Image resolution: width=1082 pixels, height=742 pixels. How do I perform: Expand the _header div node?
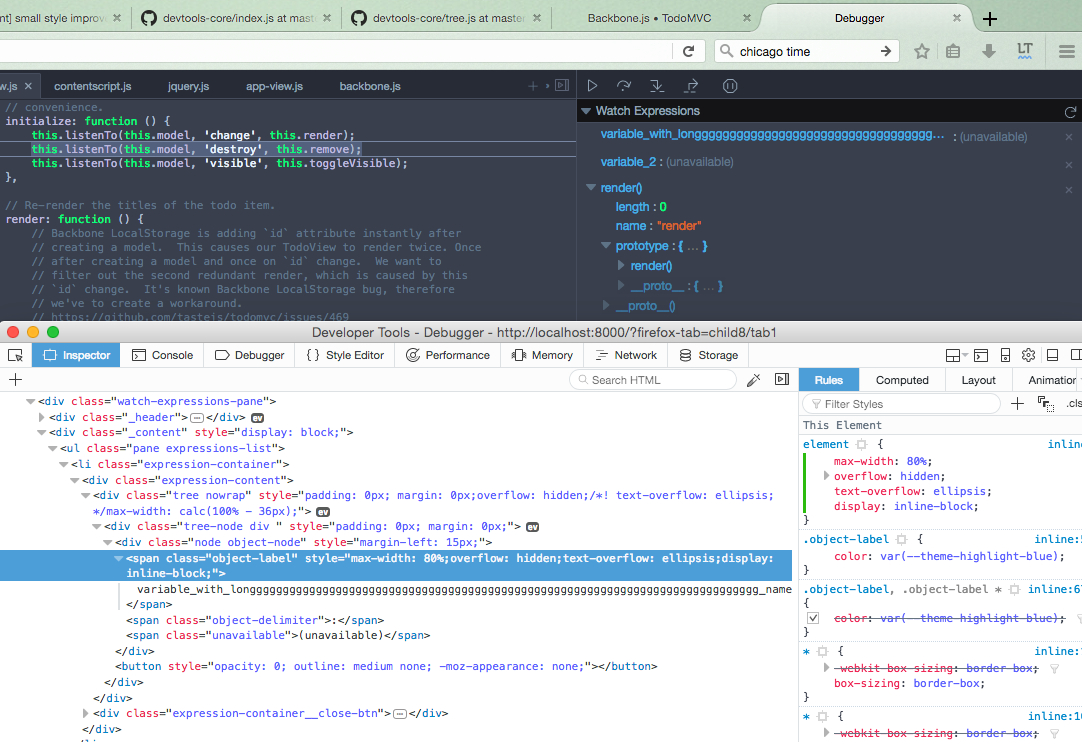[x=41, y=418]
